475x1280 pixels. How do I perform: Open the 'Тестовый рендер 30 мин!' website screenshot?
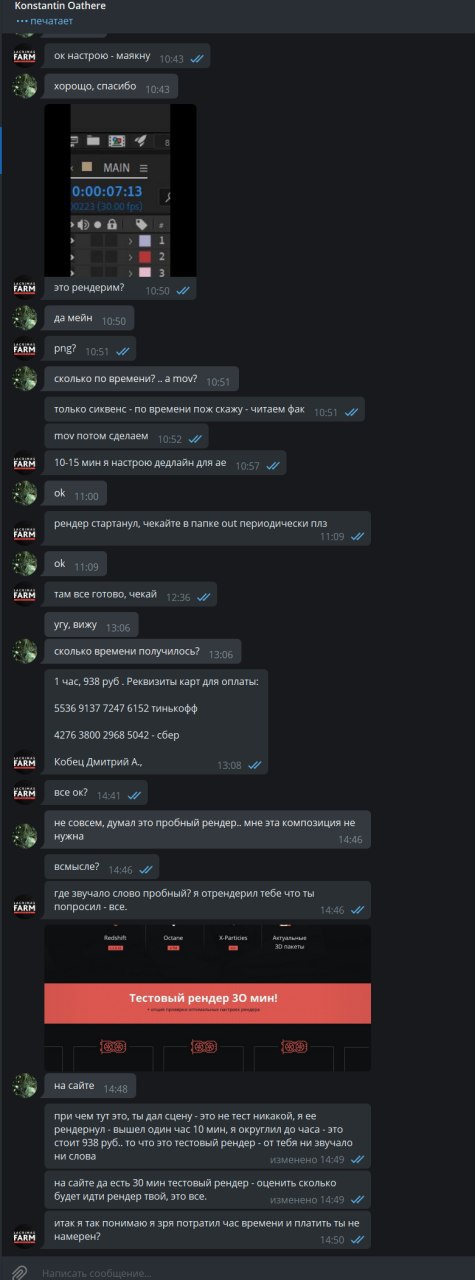[x=207, y=997]
